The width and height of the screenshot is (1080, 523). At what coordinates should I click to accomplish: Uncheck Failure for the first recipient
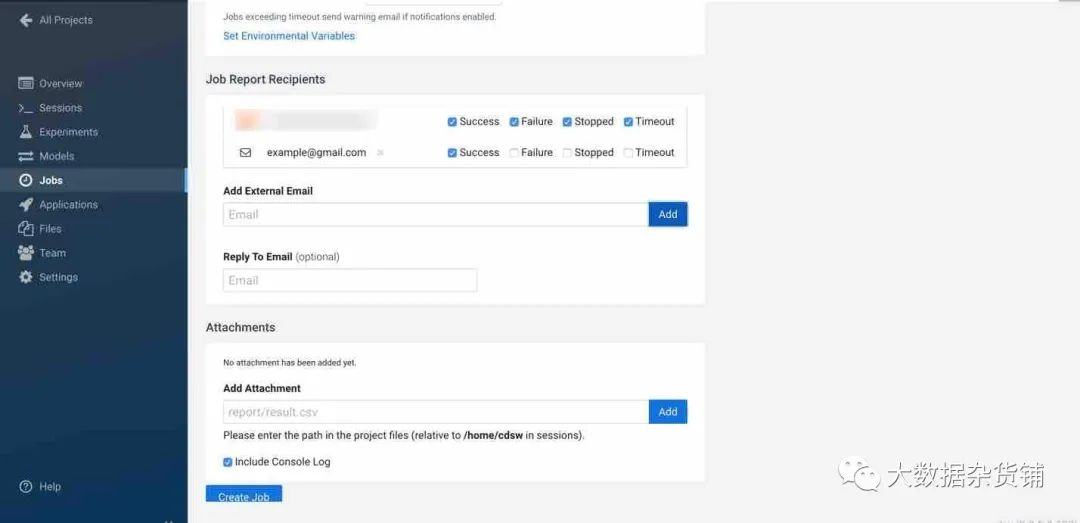514,122
